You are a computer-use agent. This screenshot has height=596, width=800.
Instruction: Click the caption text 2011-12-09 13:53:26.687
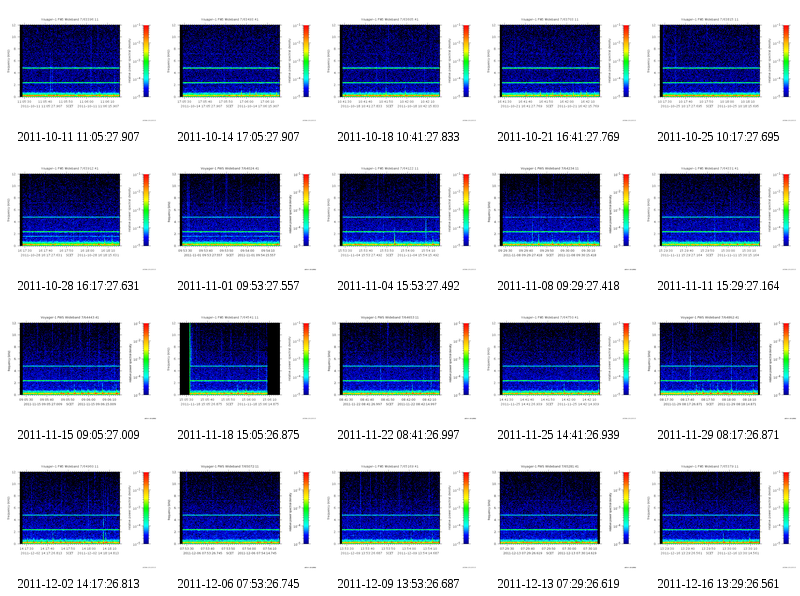pyautogui.click(x=398, y=584)
